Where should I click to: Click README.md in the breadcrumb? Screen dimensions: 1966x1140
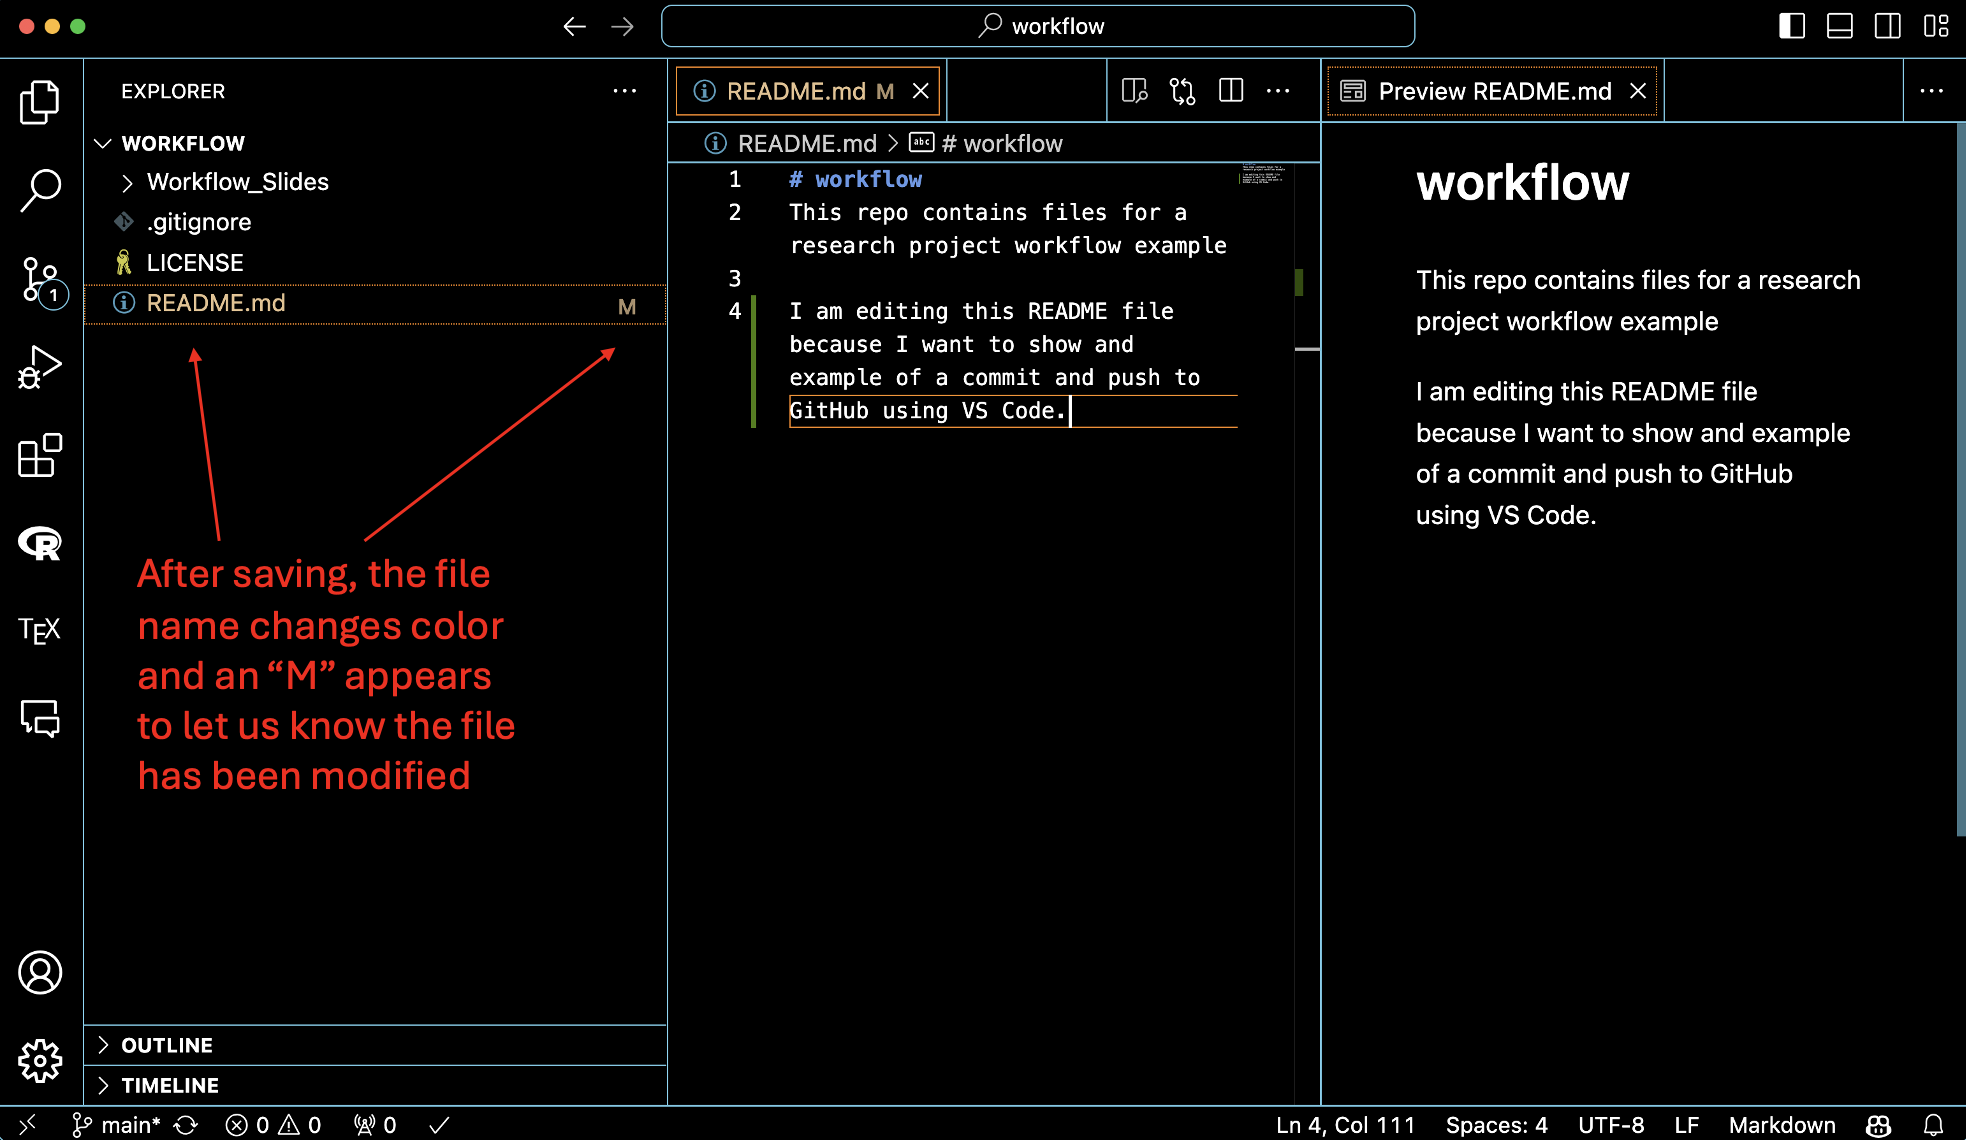pyautogui.click(x=807, y=144)
